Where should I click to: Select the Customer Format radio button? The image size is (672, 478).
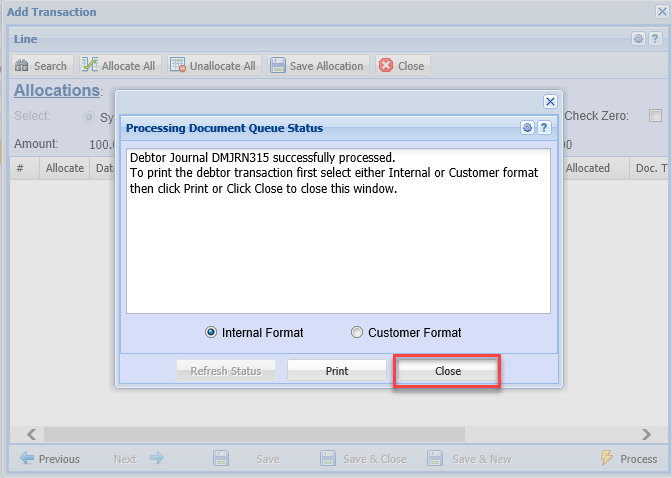(x=357, y=333)
